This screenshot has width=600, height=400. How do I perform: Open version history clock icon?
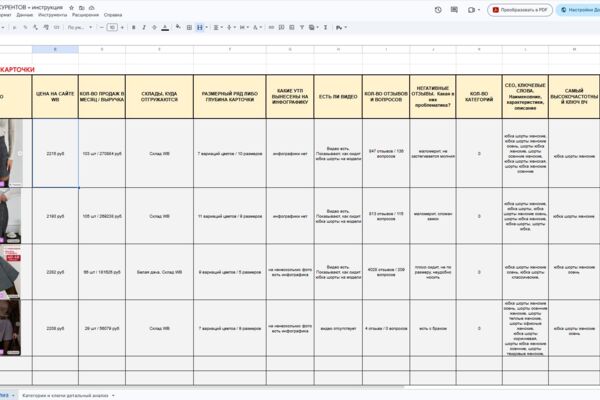pos(438,10)
